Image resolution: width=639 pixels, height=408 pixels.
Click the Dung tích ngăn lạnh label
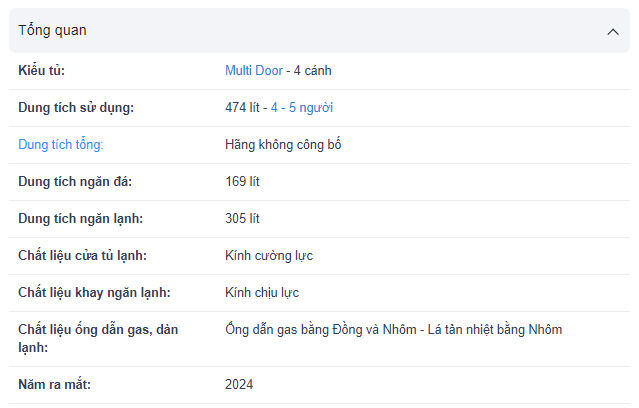(82, 219)
